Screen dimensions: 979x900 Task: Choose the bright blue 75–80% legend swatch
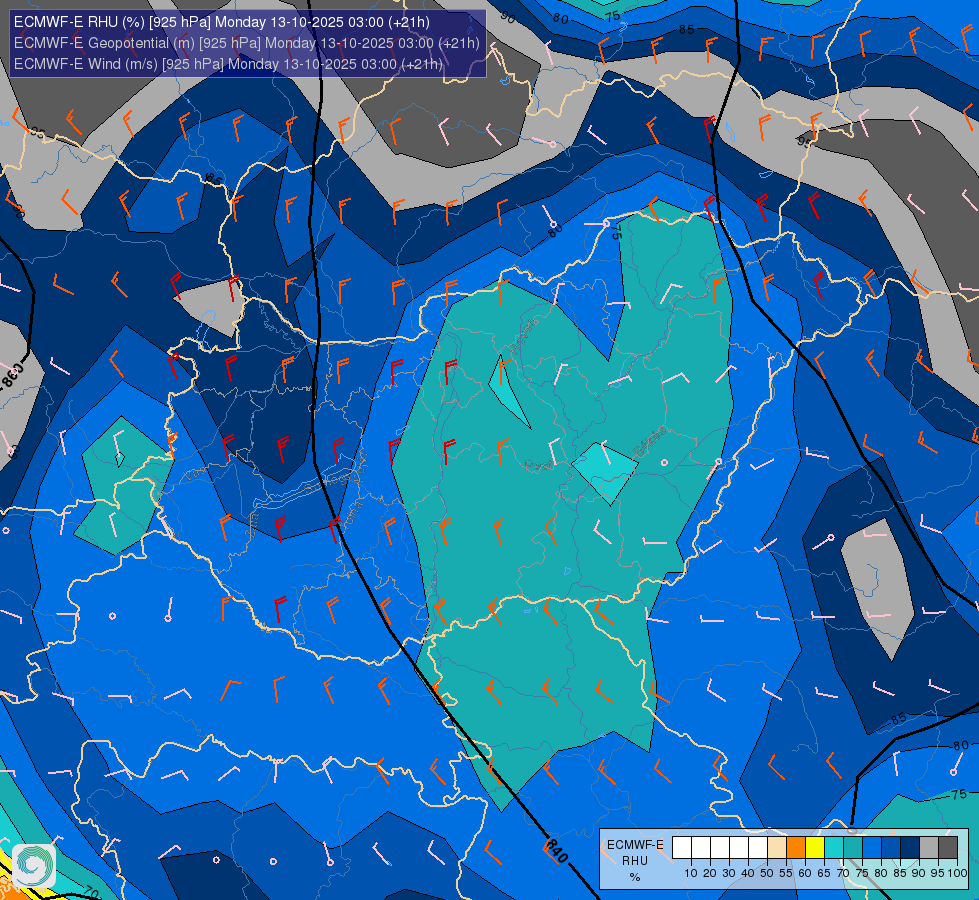pyautogui.click(x=872, y=848)
